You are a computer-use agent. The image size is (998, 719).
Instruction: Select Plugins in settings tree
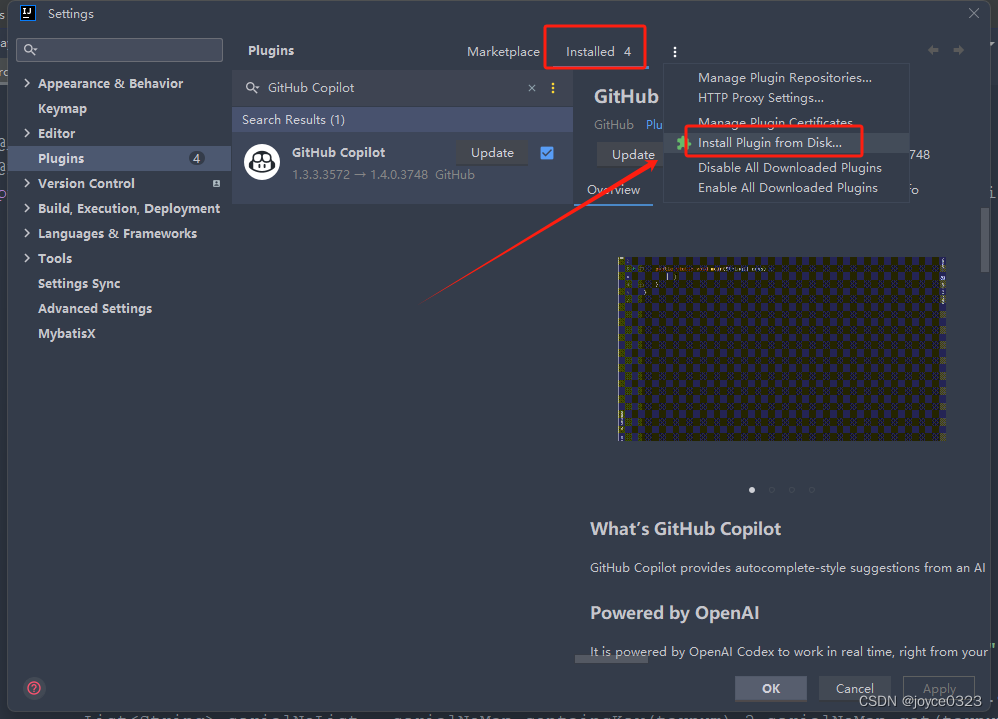tap(120, 158)
